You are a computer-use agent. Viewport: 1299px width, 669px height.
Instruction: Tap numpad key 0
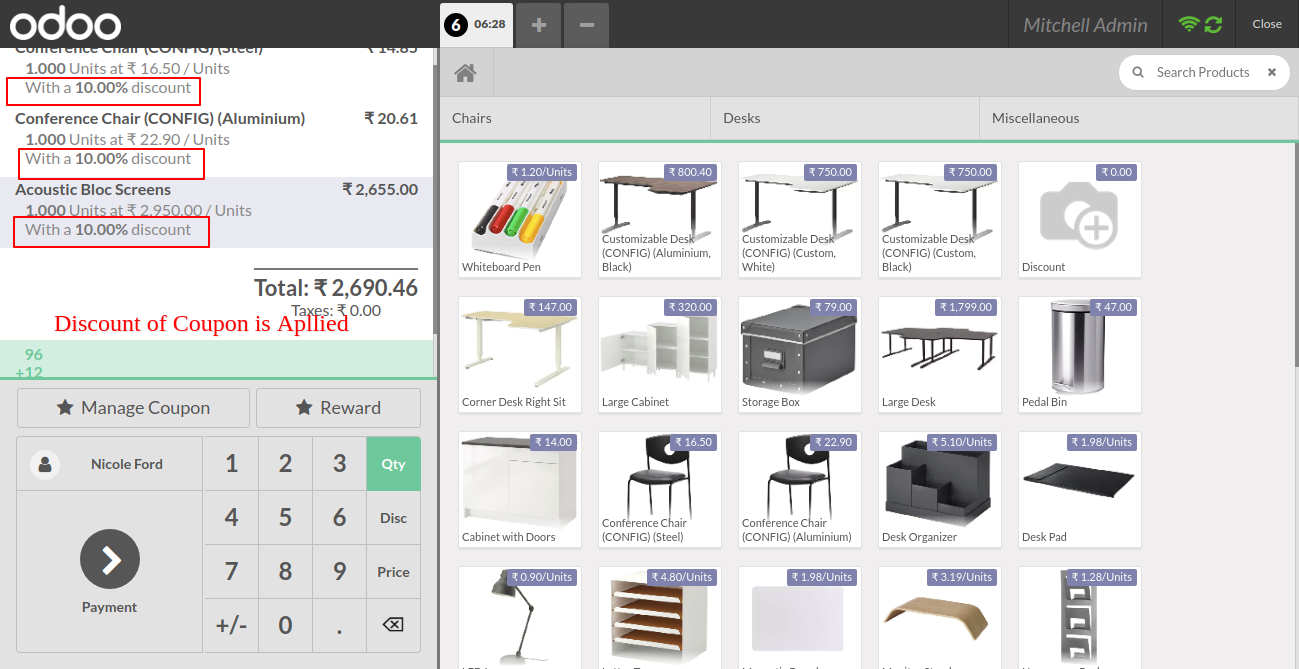(x=285, y=626)
